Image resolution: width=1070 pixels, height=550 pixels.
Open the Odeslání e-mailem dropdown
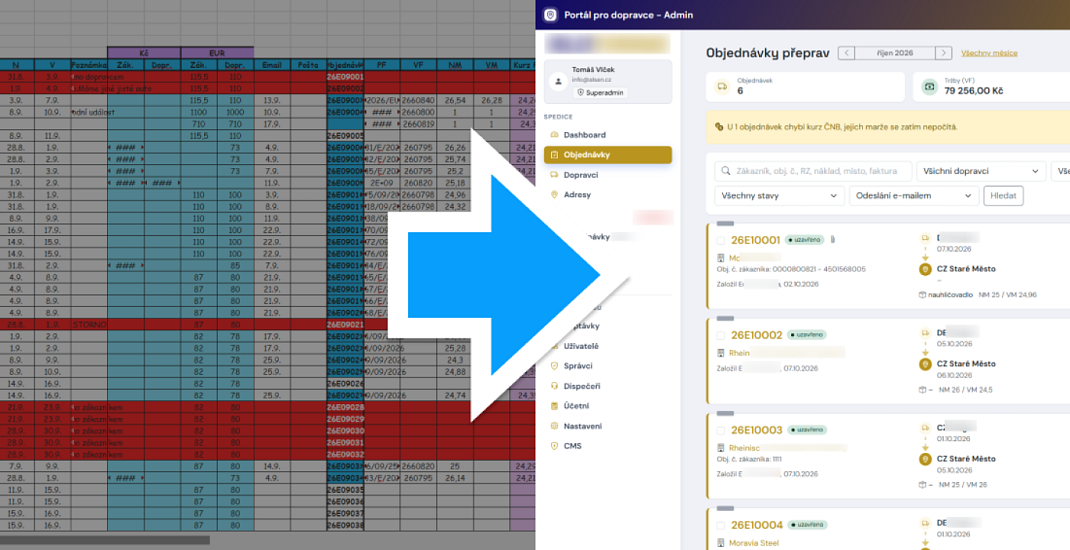[x=914, y=196]
